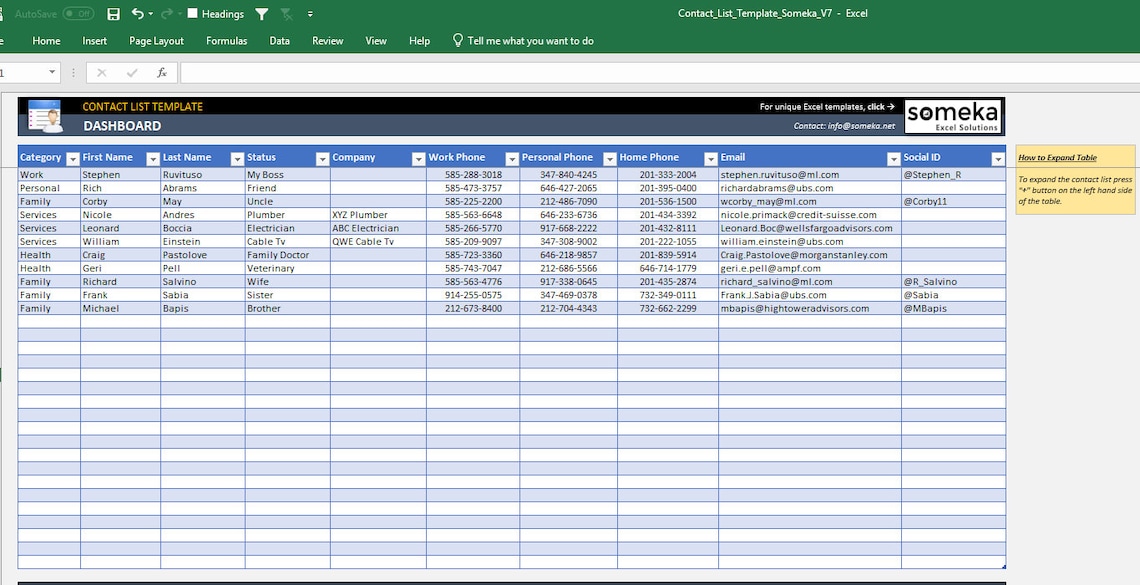Click the Tell me what you want to do box
Screen dimensions: 1140x585
[520, 41]
